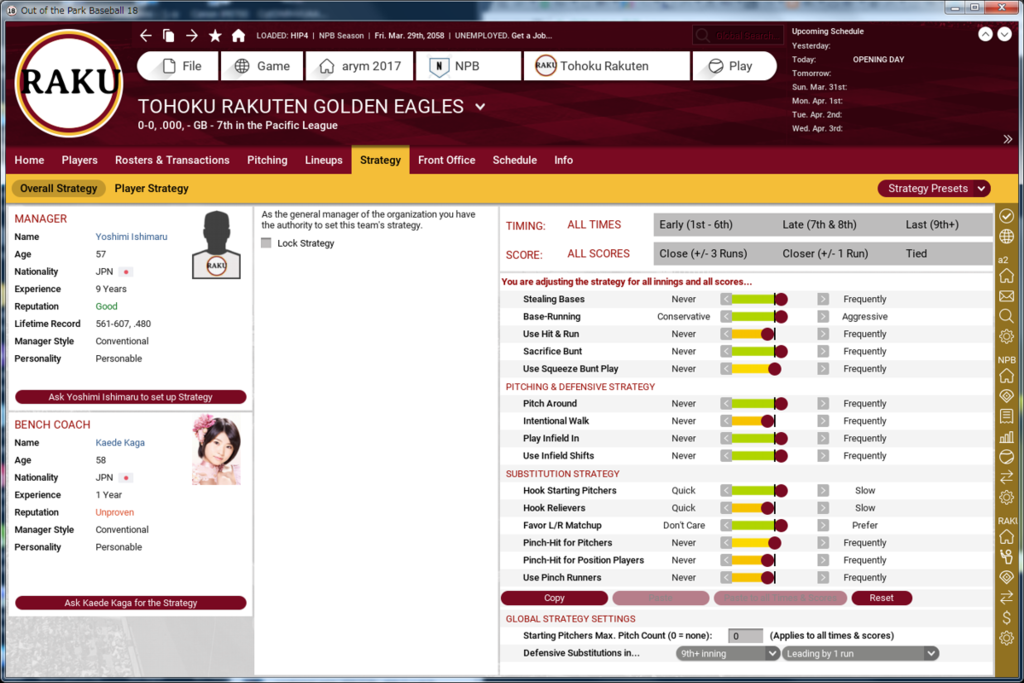
Task: Switch to the Pitching tab
Action: point(267,160)
